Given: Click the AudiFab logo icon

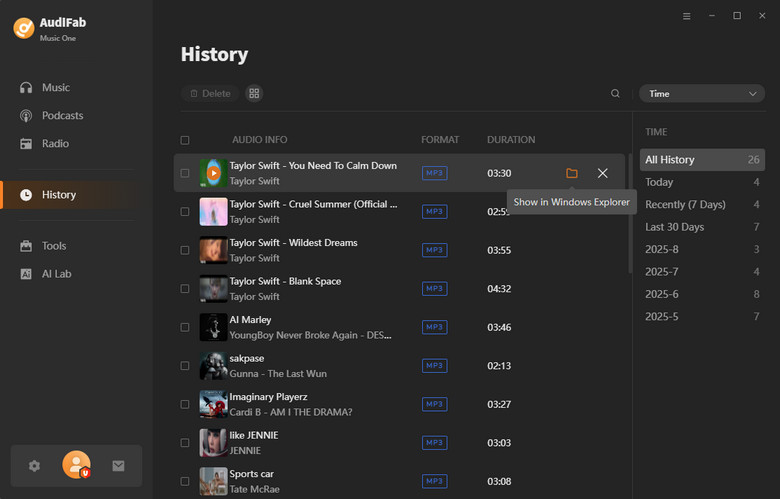Looking at the screenshot, I should point(23,28).
